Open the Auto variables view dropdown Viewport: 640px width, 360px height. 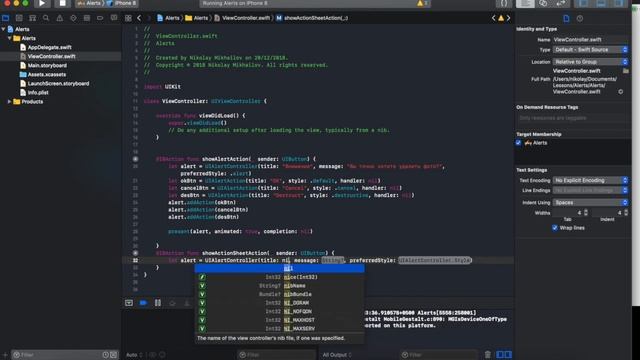click(133, 355)
